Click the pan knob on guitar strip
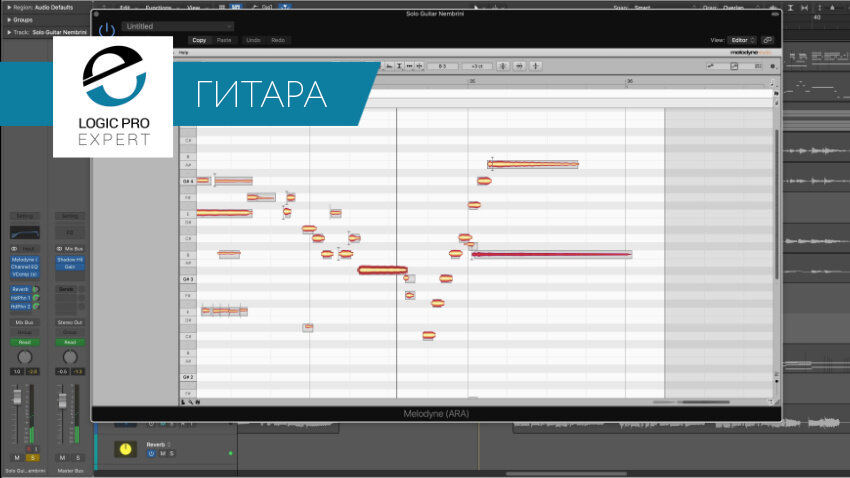 [25, 357]
